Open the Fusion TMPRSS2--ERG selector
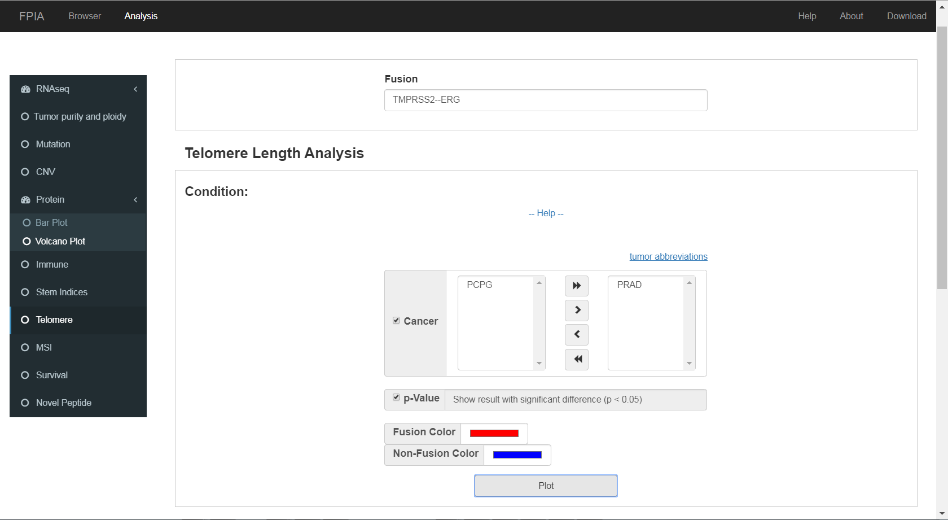Image resolution: width=948 pixels, height=520 pixels. pyautogui.click(x=545, y=100)
